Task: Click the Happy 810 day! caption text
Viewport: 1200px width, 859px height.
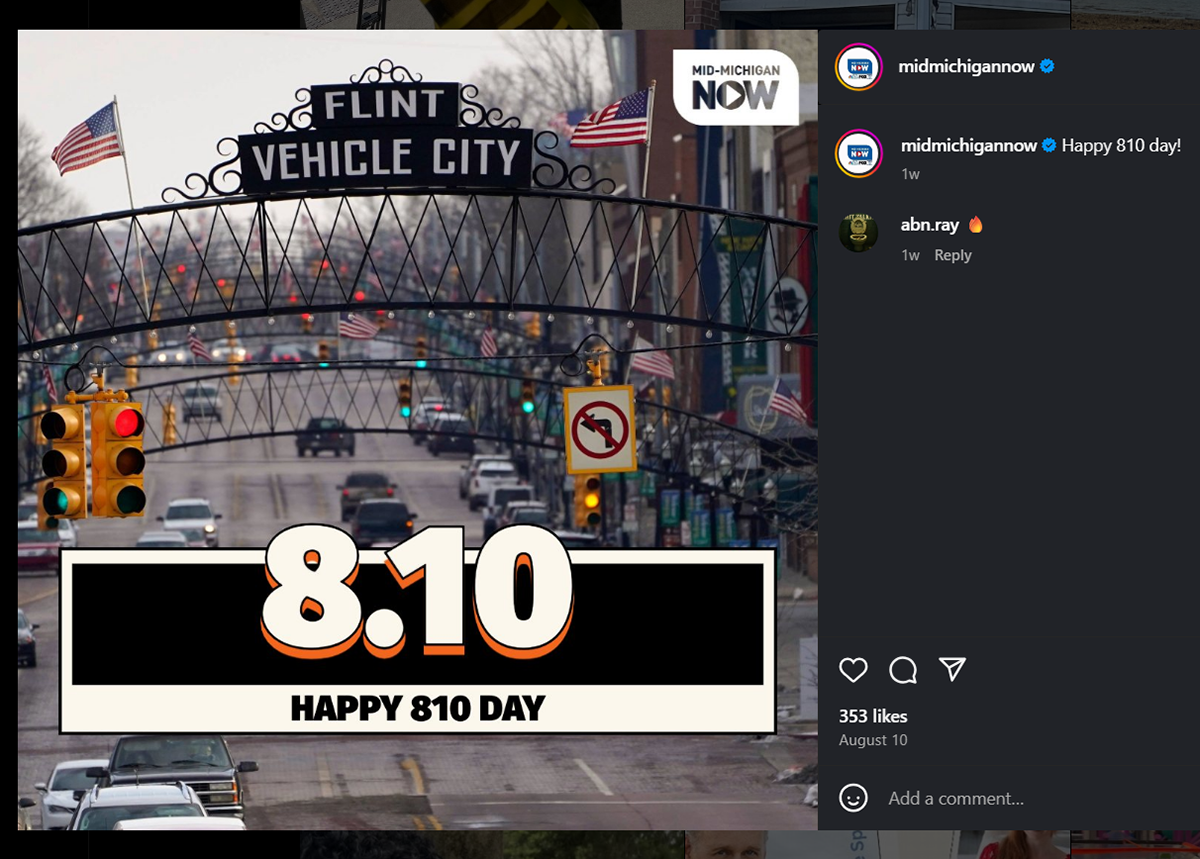Action: [1121, 145]
